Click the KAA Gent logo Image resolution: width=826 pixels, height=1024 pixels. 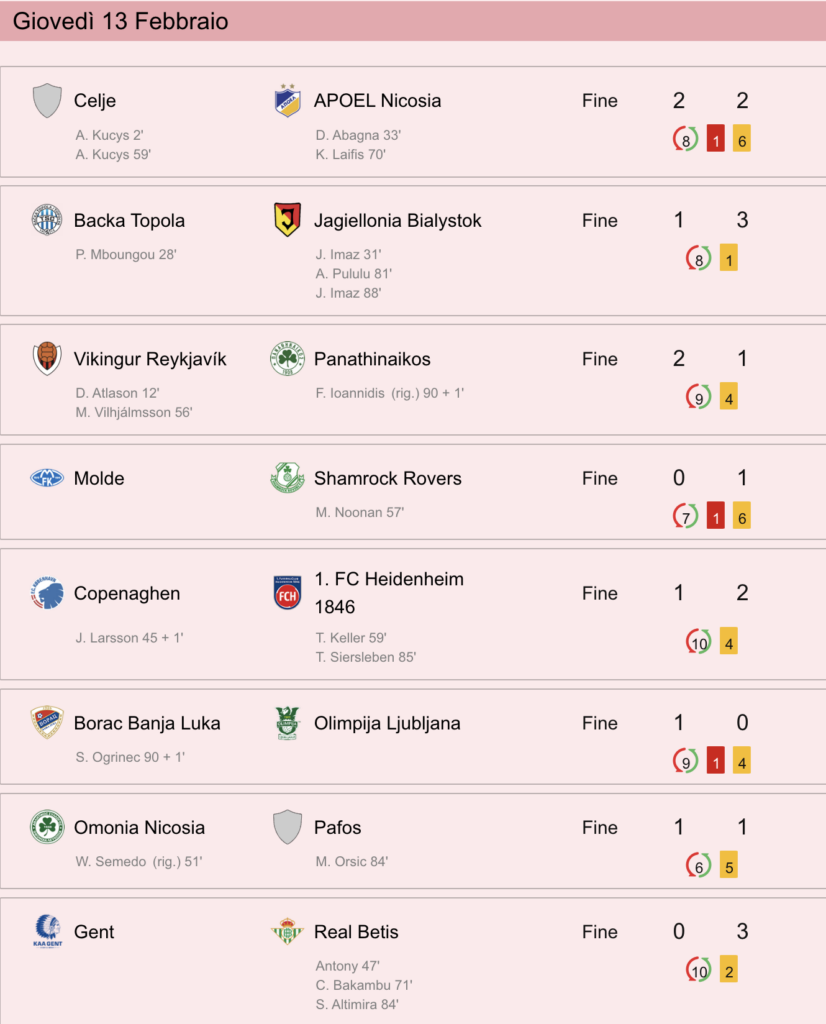pos(47,931)
